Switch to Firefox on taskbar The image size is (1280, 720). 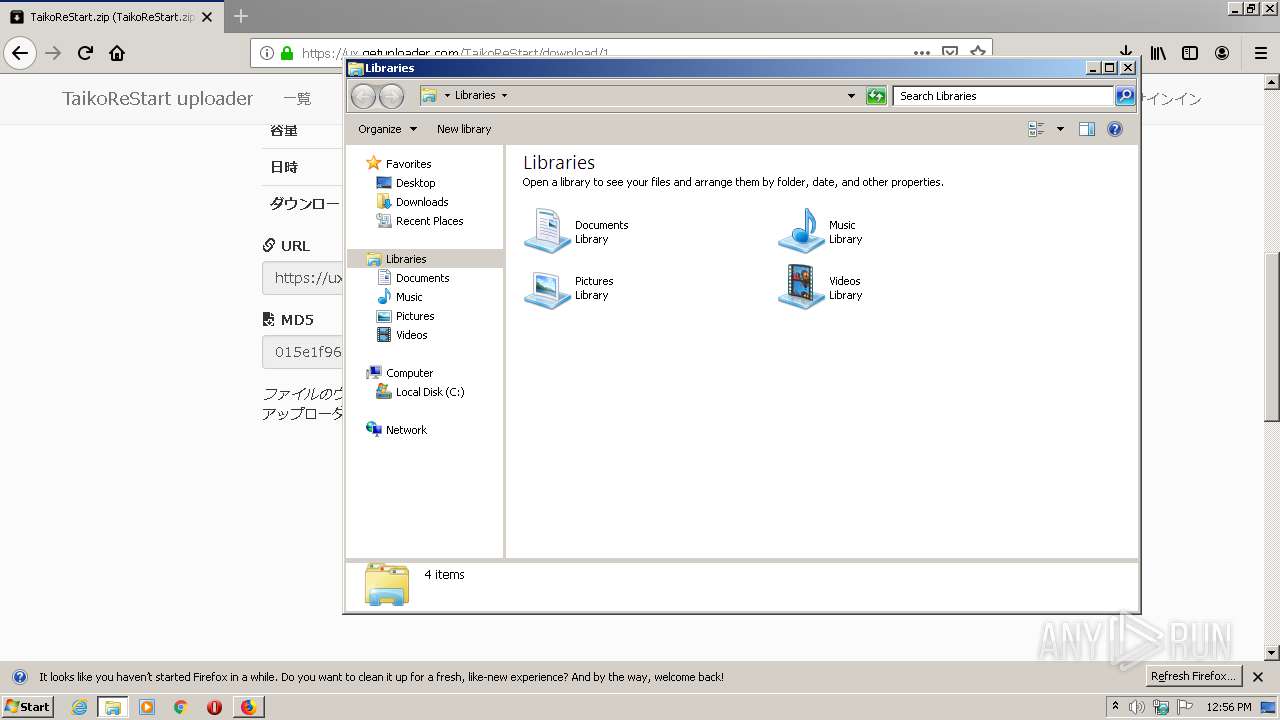(248, 707)
